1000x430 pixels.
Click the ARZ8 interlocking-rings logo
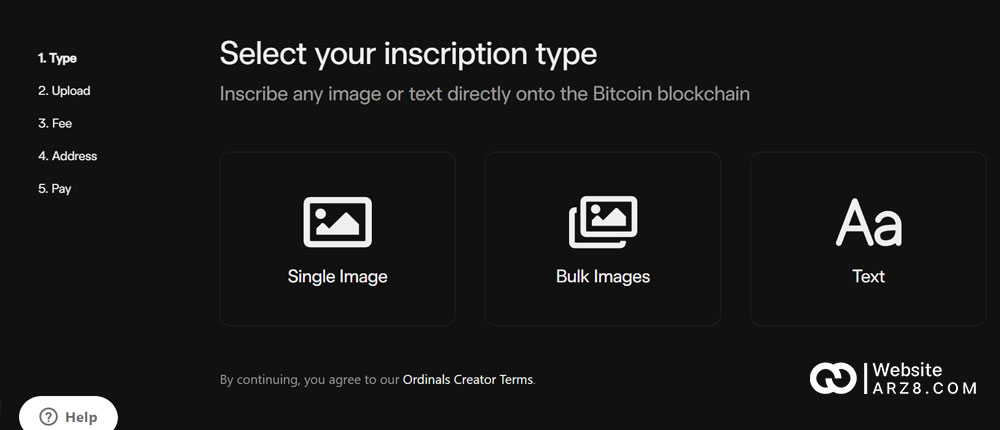click(833, 378)
